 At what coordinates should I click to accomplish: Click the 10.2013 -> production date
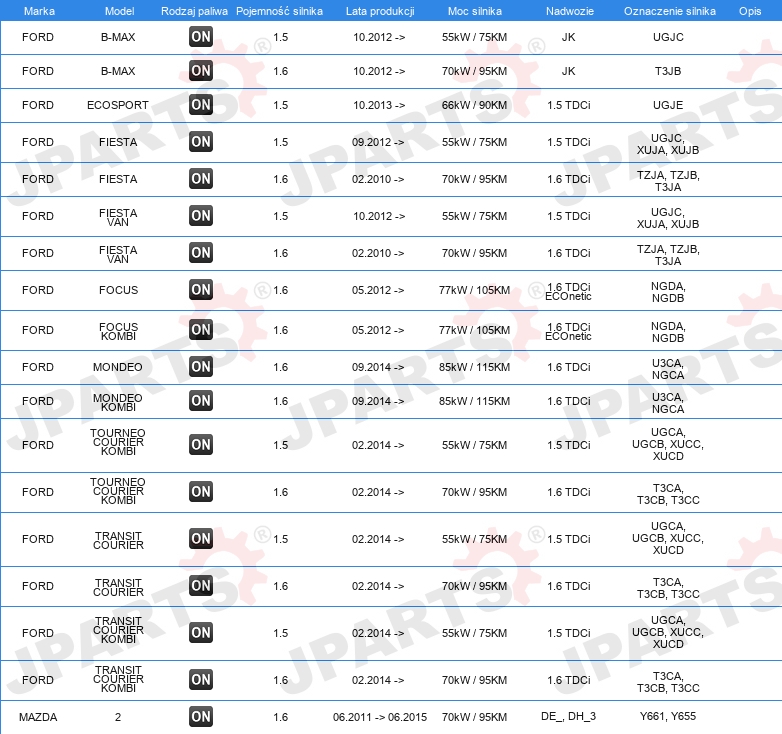click(x=379, y=105)
